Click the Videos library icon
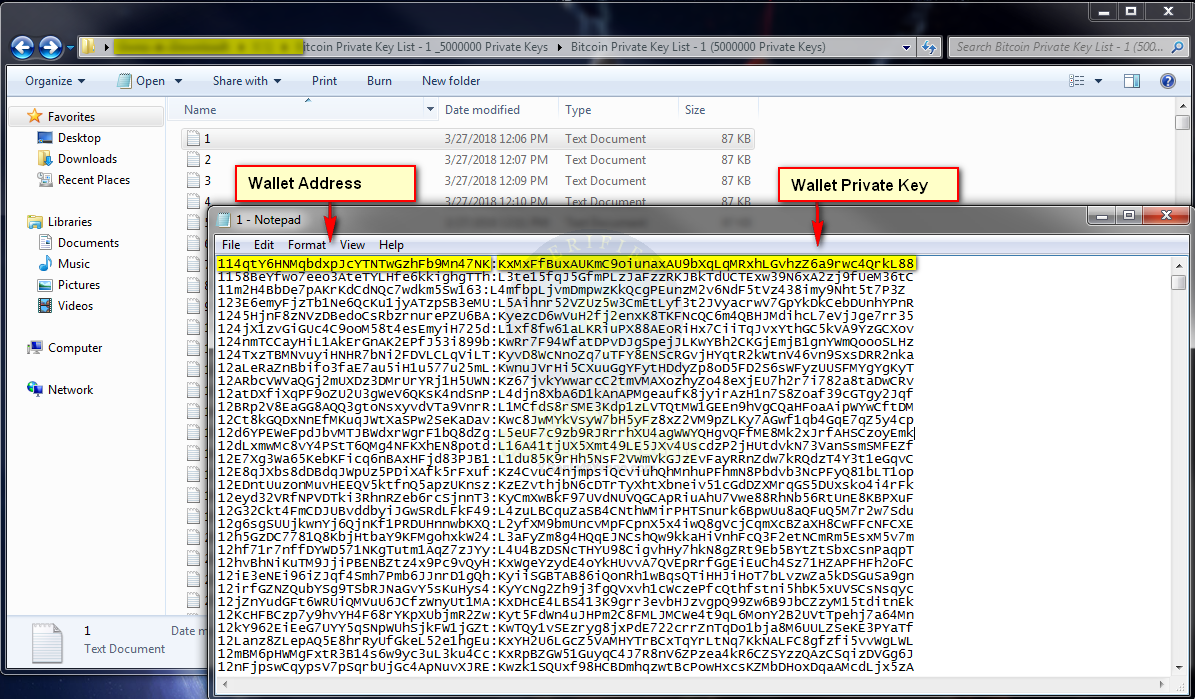 (x=45, y=306)
